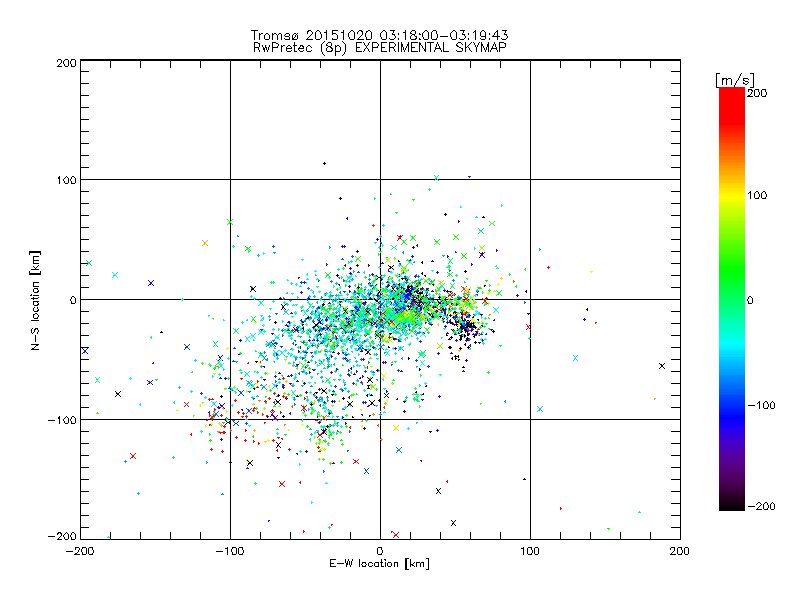
Task: Click the x-axis tick label '0'
Action: coord(380,552)
